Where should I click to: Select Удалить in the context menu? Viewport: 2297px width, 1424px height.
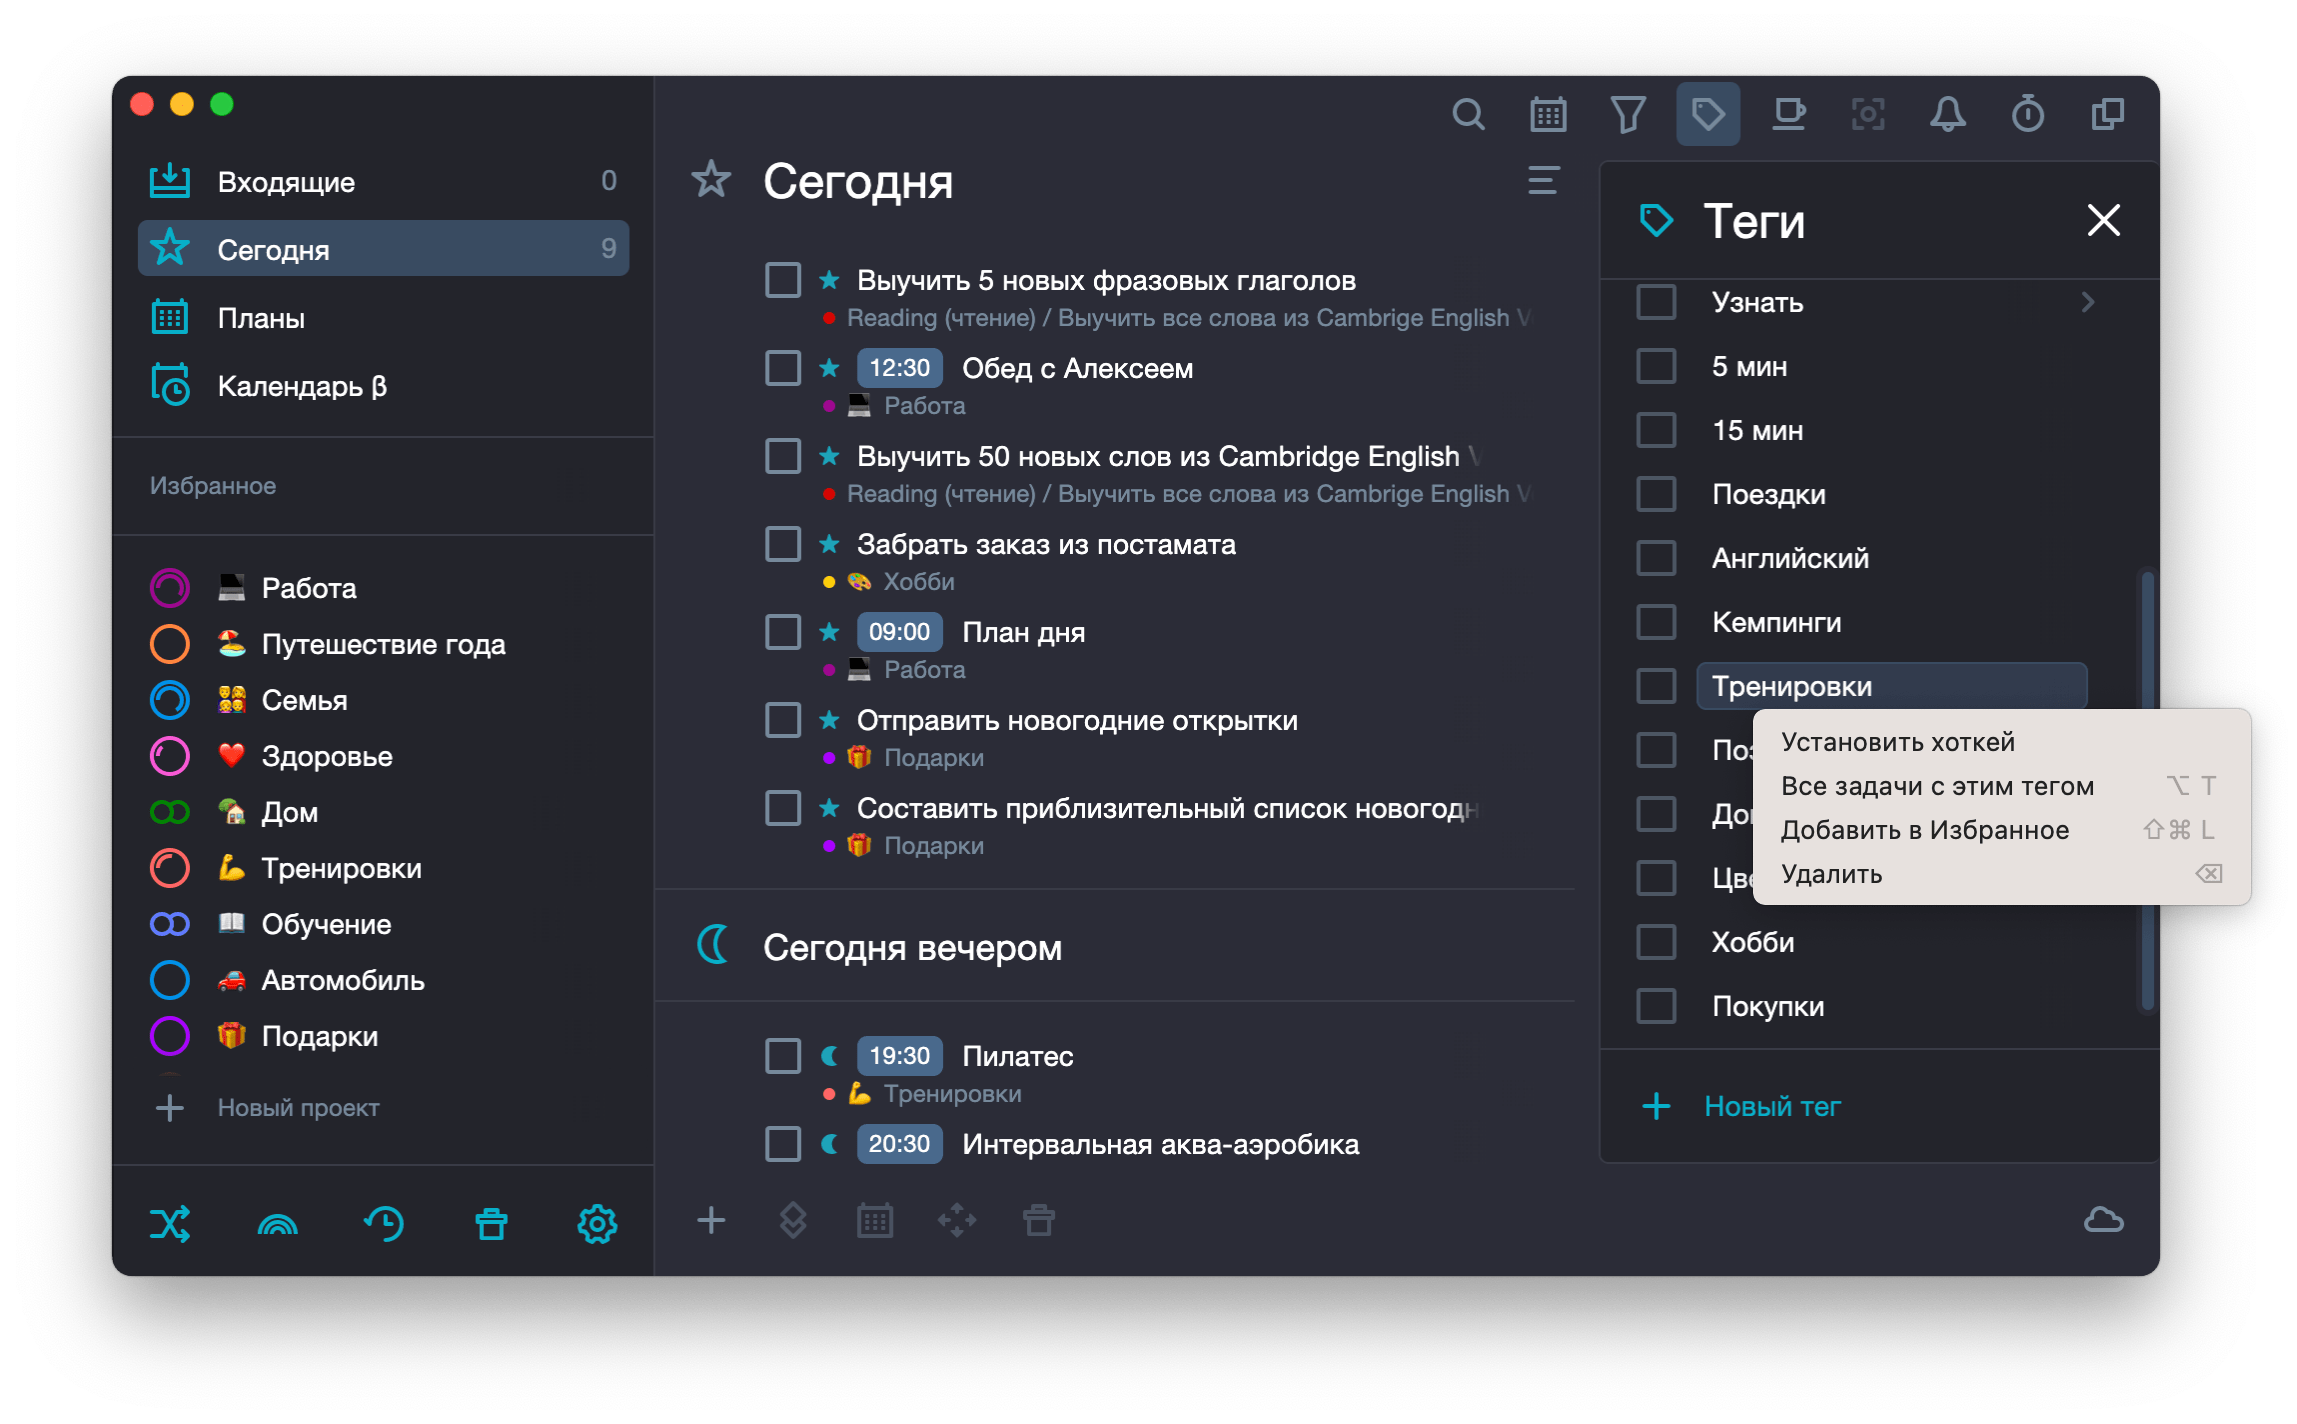(1831, 874)
